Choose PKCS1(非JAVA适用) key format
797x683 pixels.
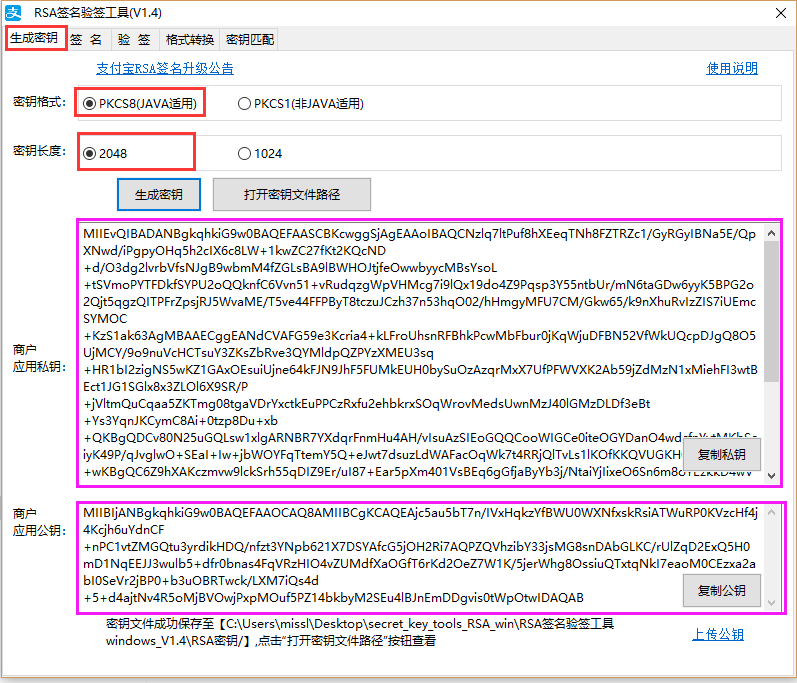244,103
